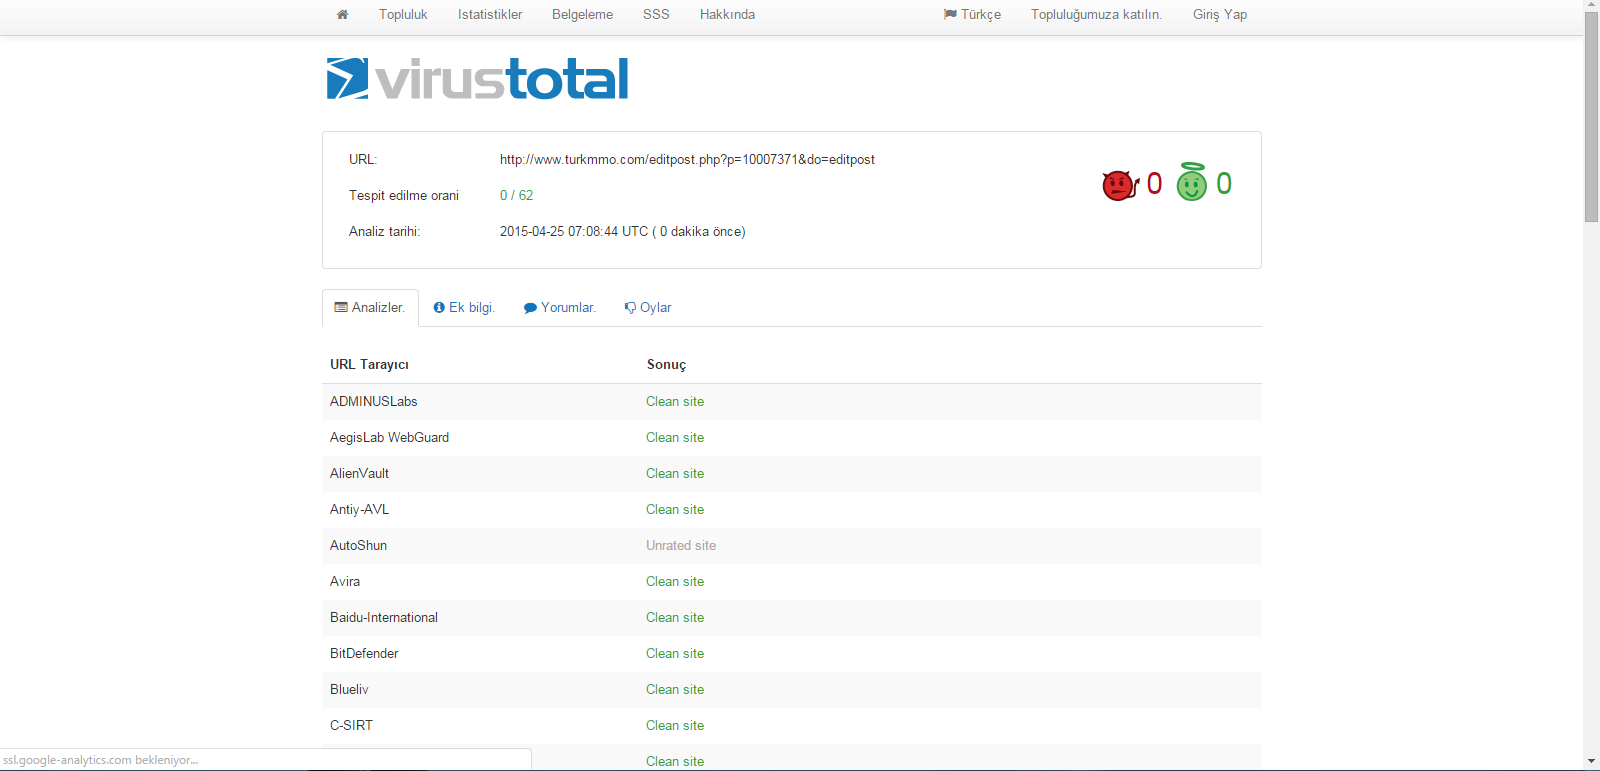The height and width of the screenshot is (771, 1600).
Task: Click the URL Tarayıcı column header
Action: [x=369, y=365]
